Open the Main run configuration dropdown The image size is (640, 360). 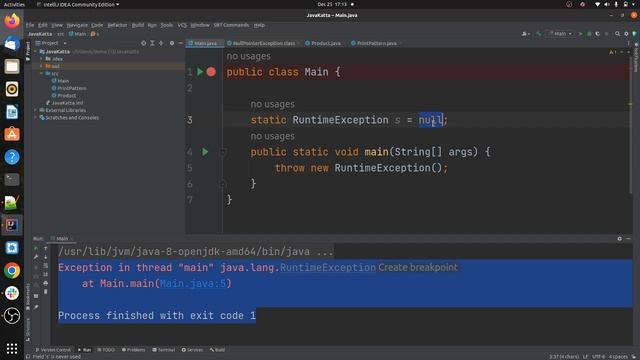pyautogui.click(x=560, y=34)
